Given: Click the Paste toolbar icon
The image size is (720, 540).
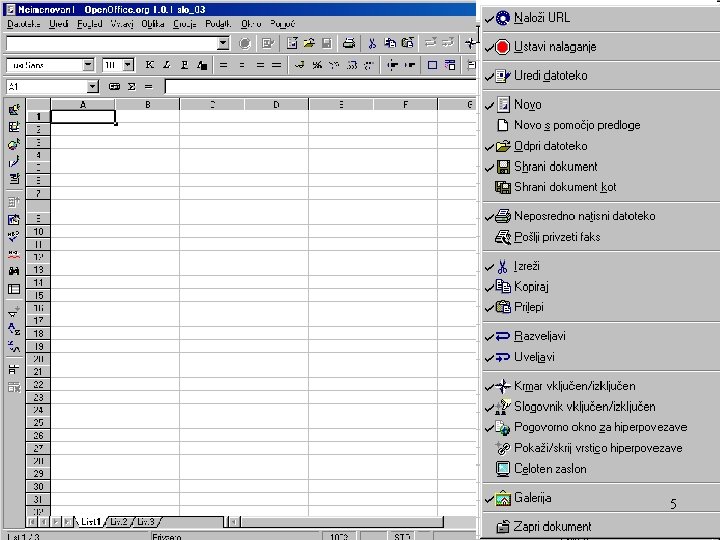Looking at the screenshot, I should [x=407, y=44].
